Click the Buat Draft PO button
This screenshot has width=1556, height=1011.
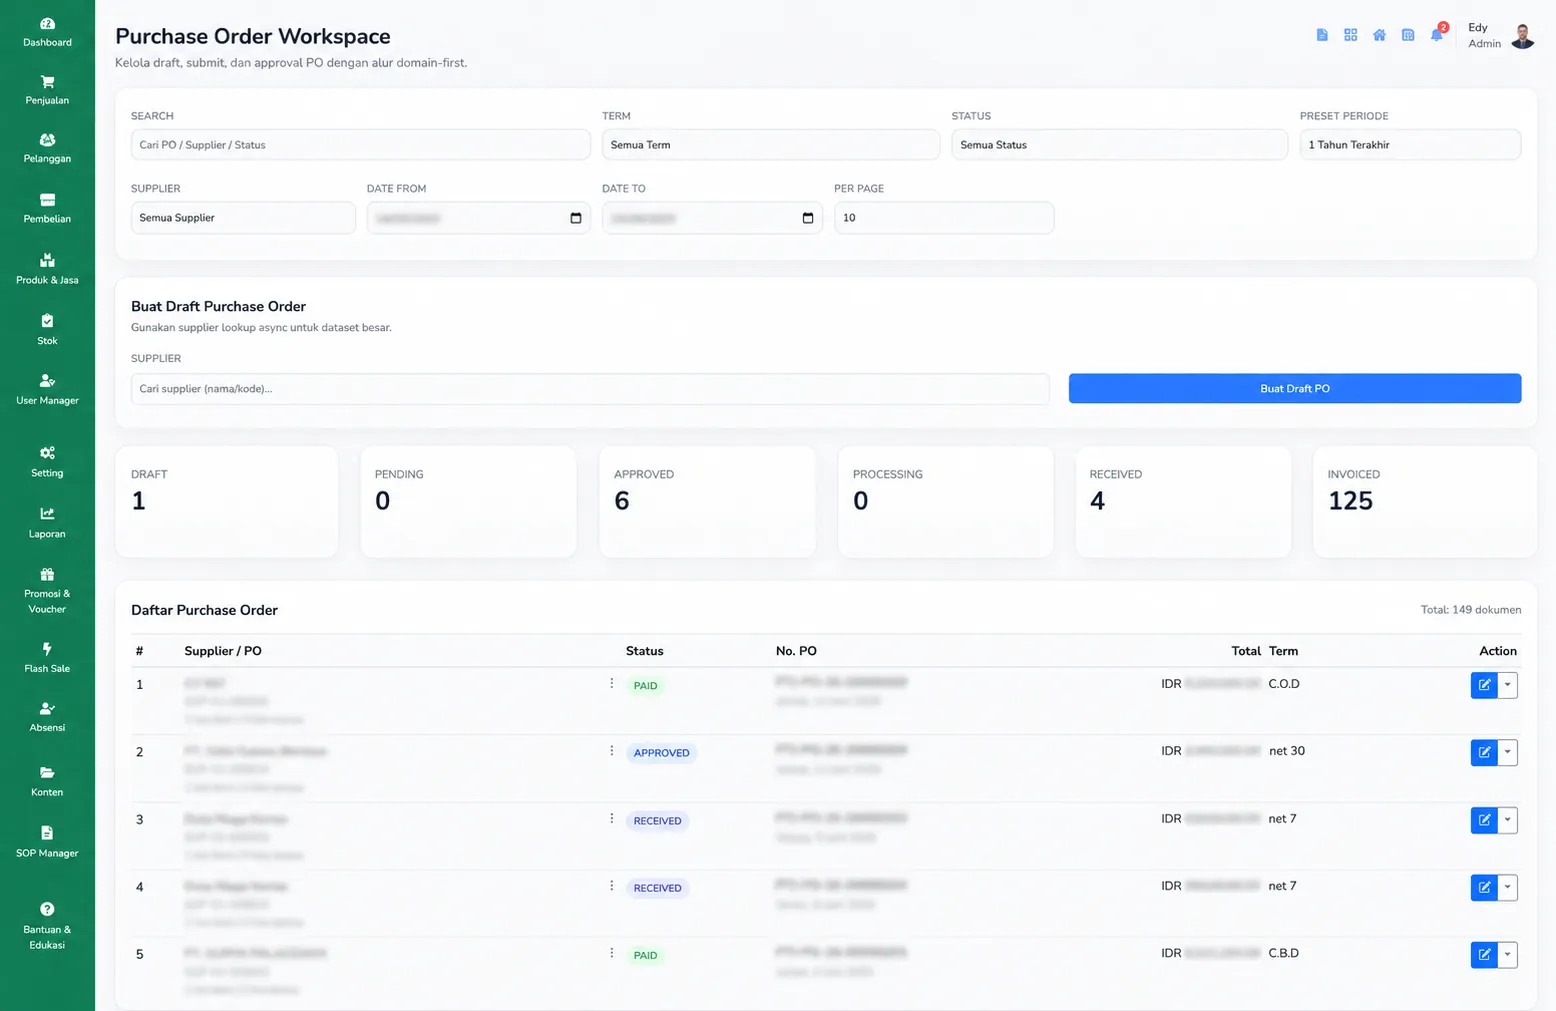[x=1295, y=389]
